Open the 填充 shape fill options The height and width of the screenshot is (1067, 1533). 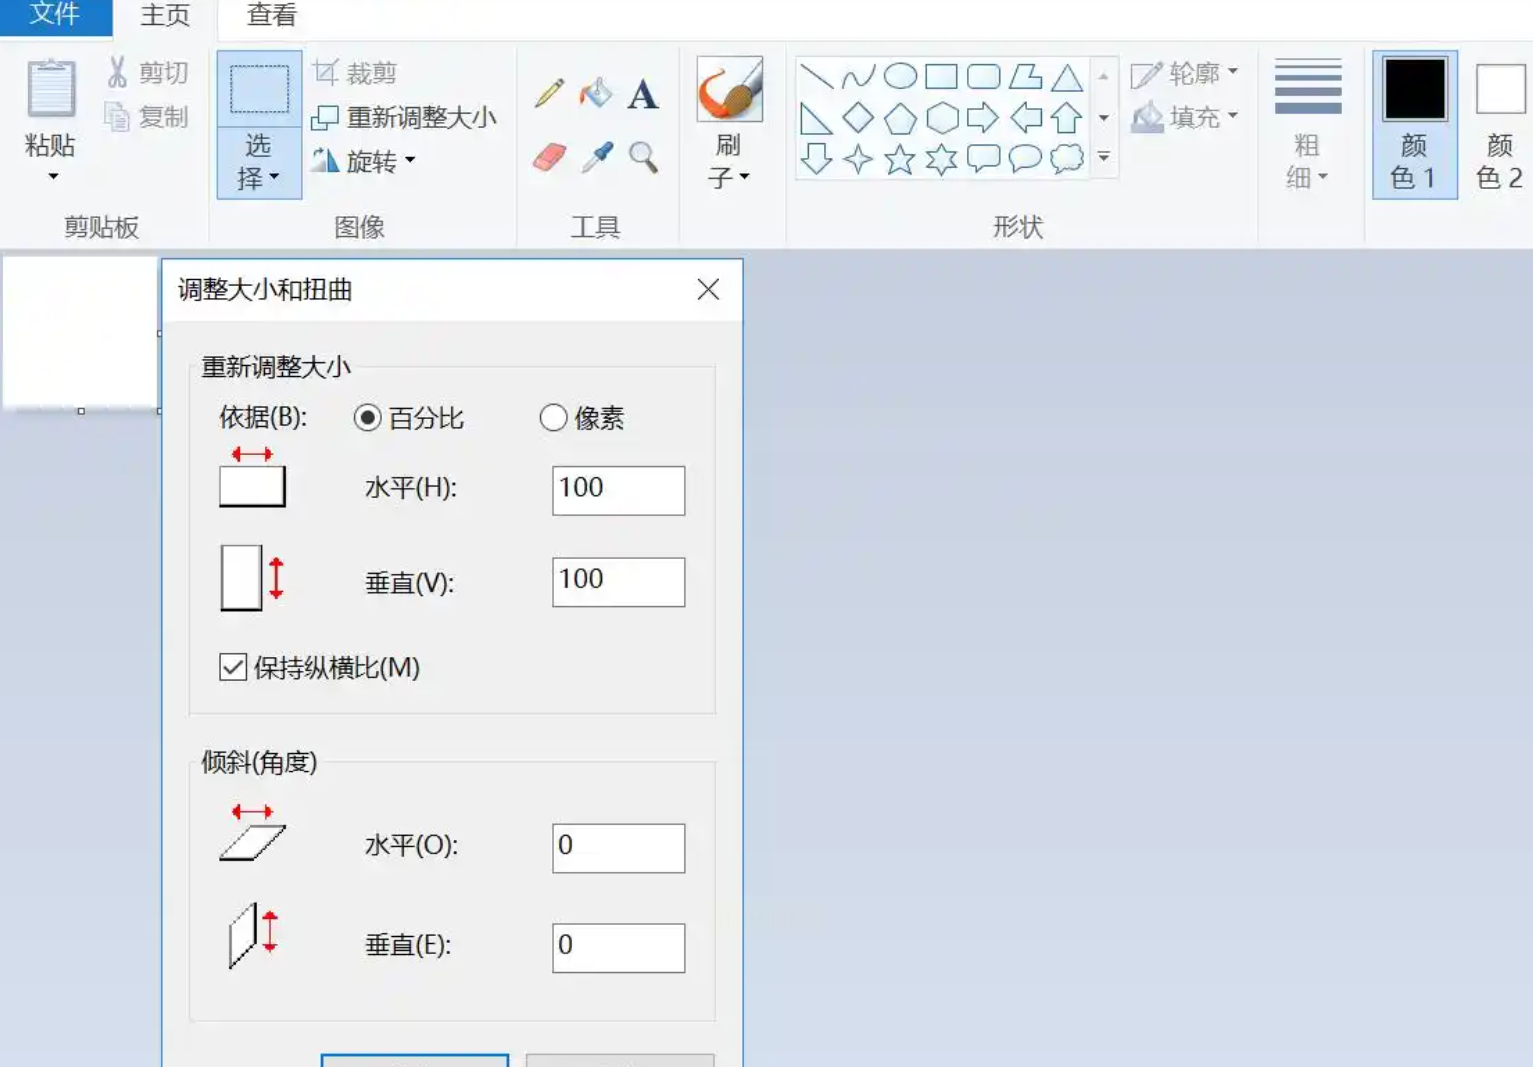(x=1185, y=117)
